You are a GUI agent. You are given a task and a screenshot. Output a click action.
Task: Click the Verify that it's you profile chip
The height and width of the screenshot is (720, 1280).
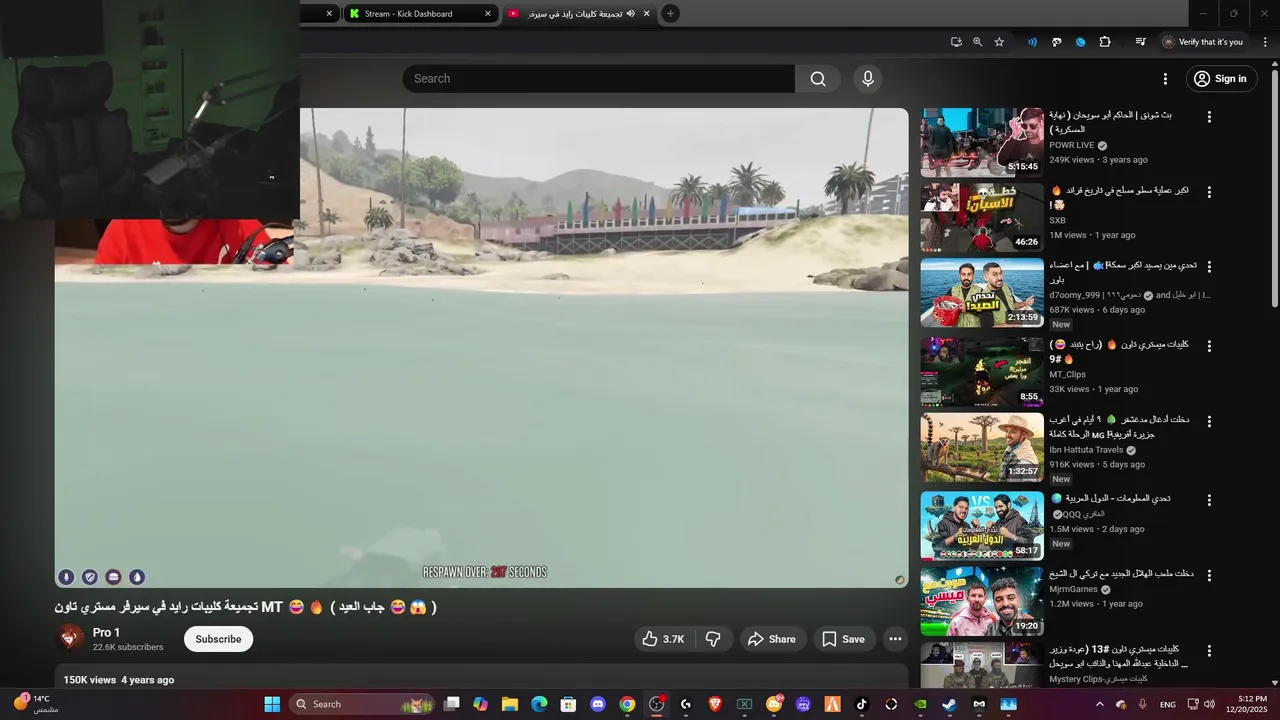1203,42
